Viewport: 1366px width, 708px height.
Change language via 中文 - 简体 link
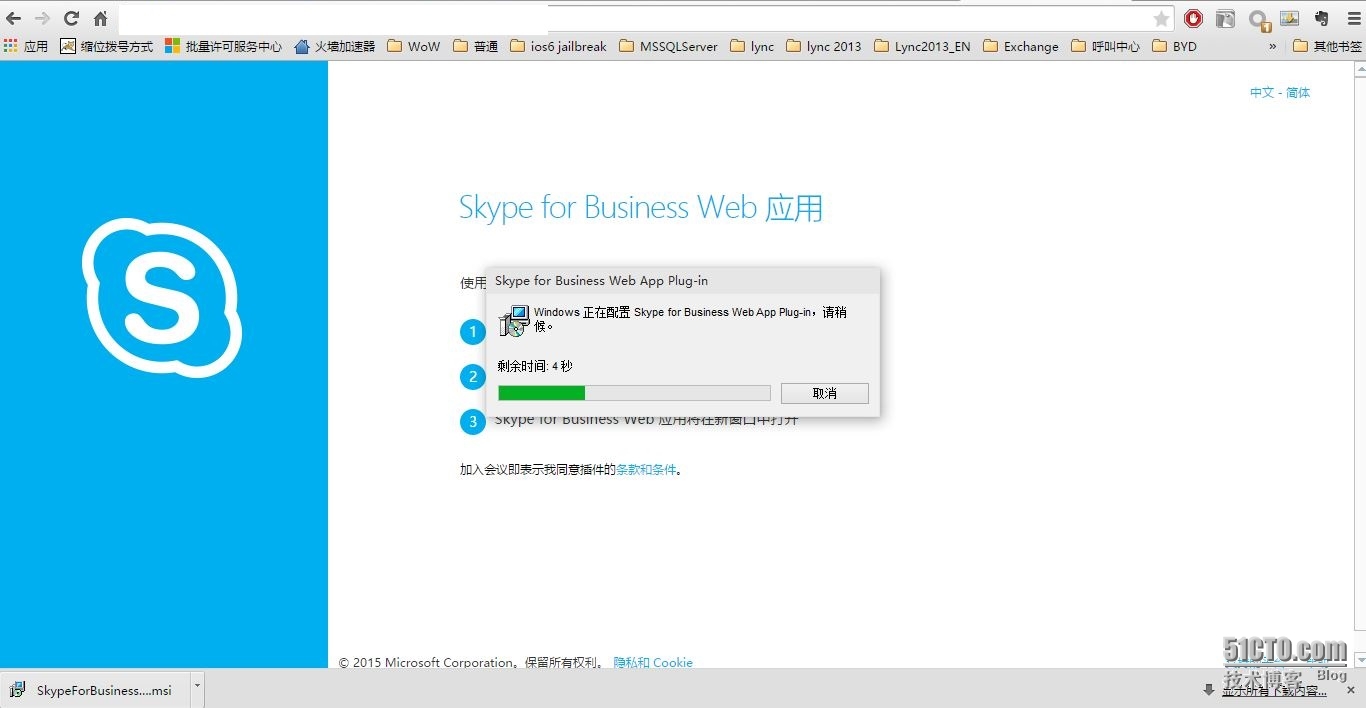coord(1279,92)
